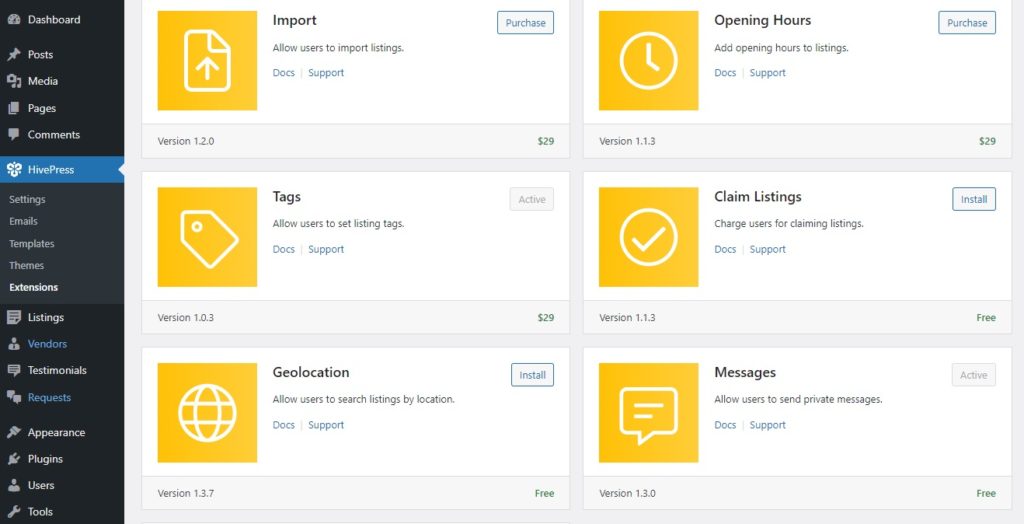Viewport: 1024px width, 524px height.
Task: Click the Import extension upload icon
Action: coord(207,61)
